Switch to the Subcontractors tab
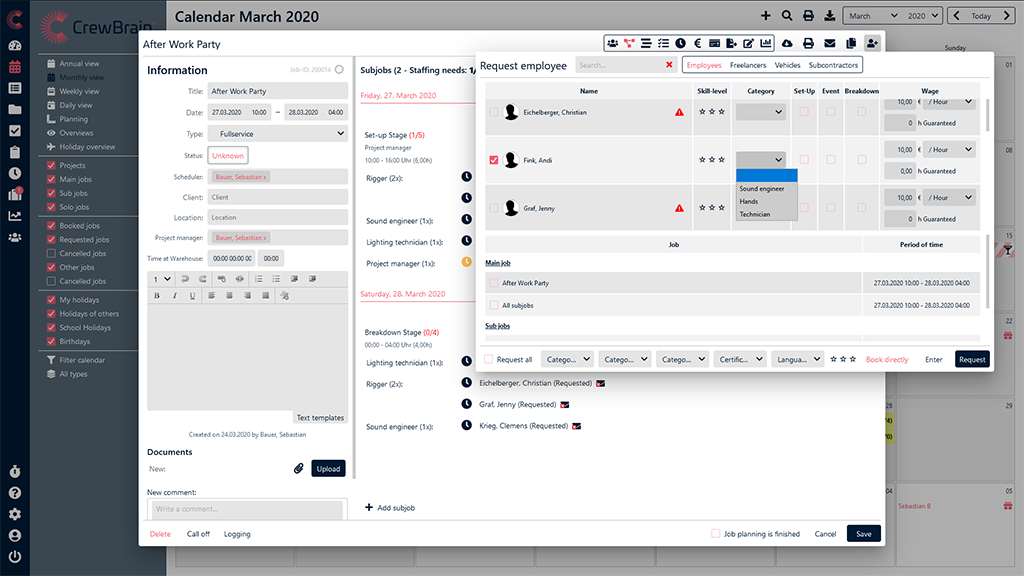Image resolution: width=1024 pixels, height=576 pixels. (x=833, y=65)
